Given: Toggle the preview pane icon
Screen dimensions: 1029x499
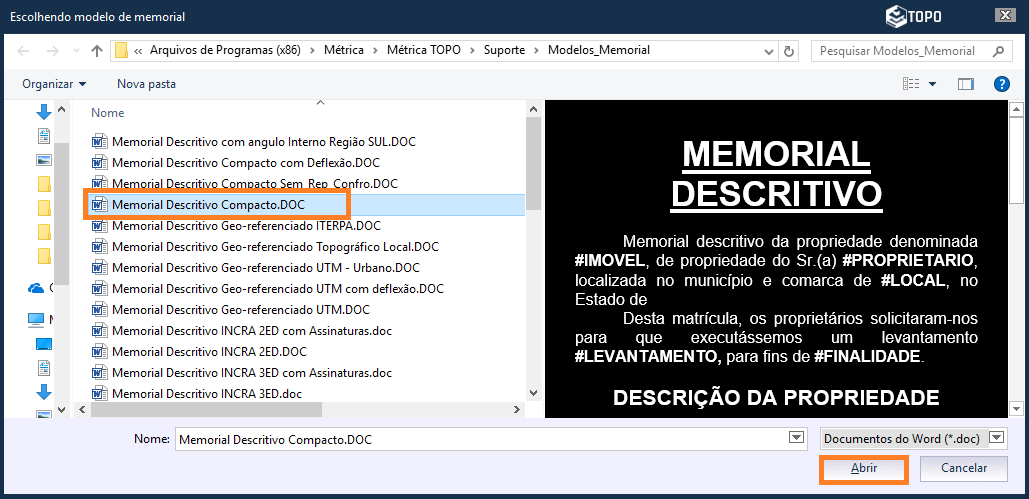Looking at the screenshot, I should [965, 84].
